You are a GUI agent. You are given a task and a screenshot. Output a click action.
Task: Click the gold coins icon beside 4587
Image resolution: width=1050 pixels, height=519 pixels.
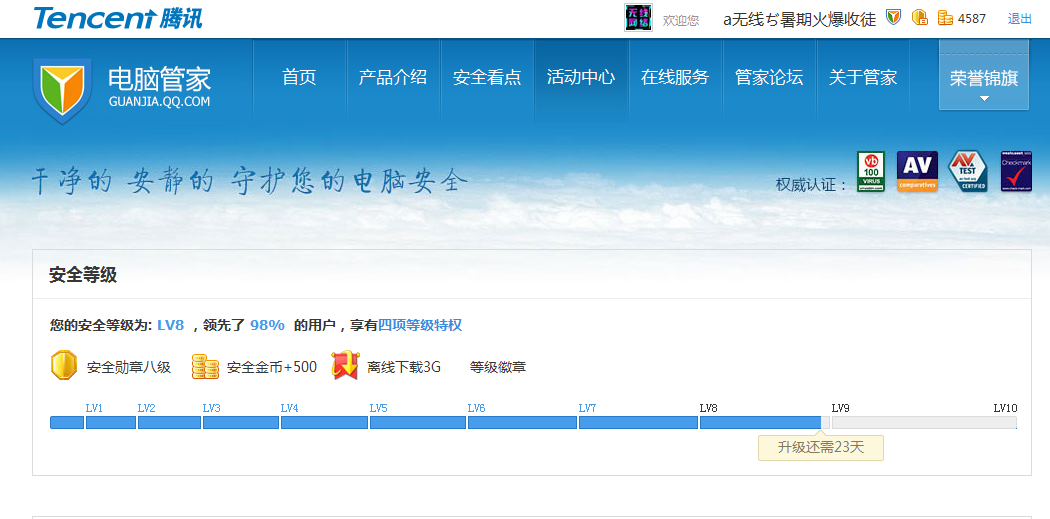point(945,18)
